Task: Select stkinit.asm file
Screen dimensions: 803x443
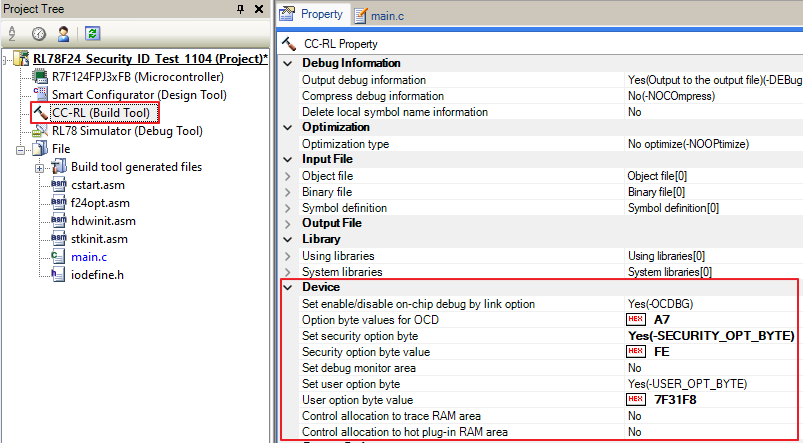Action: (99, 239)
